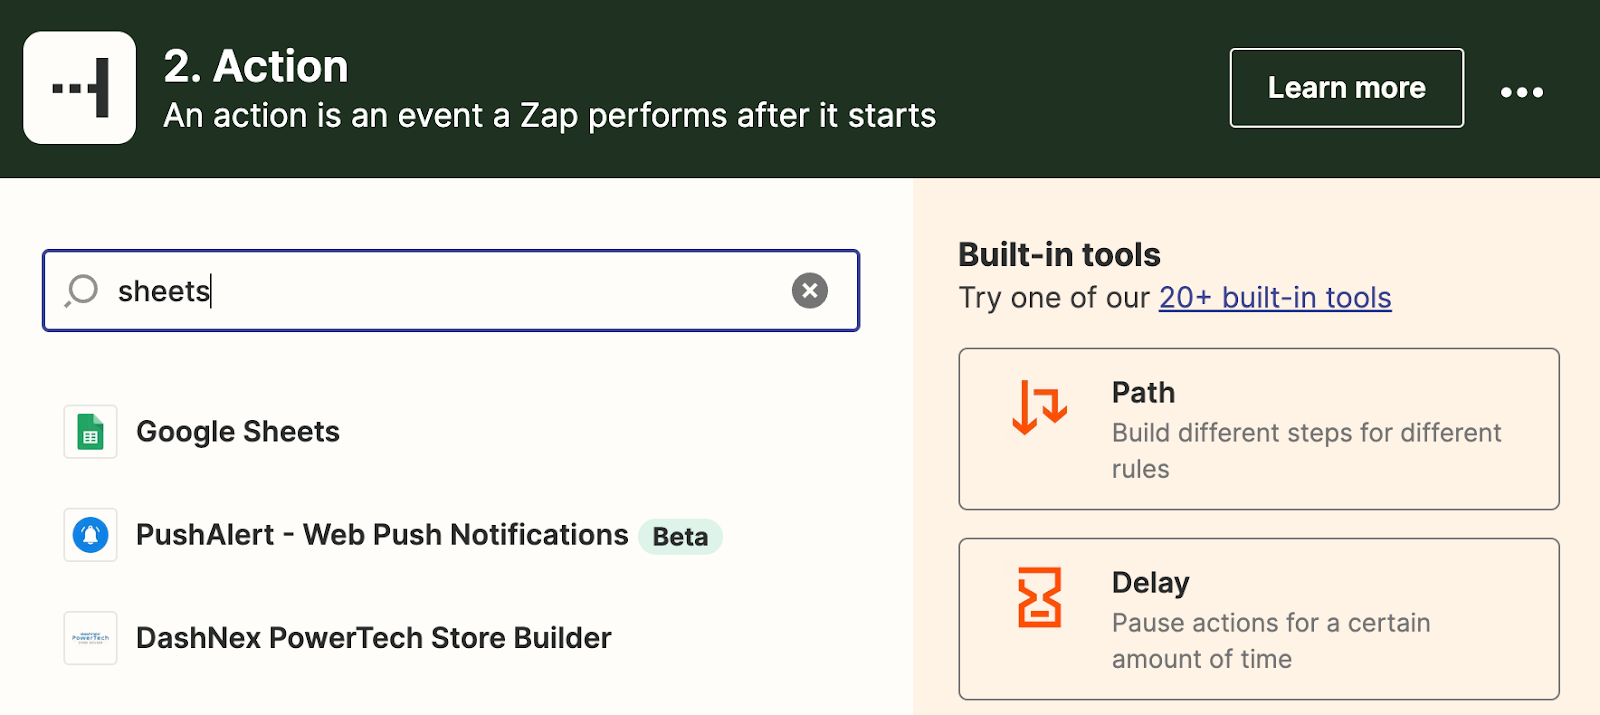Click the Built-in tools heading
Screen dimensions: 1600x715
click(x=1059, y=255)
